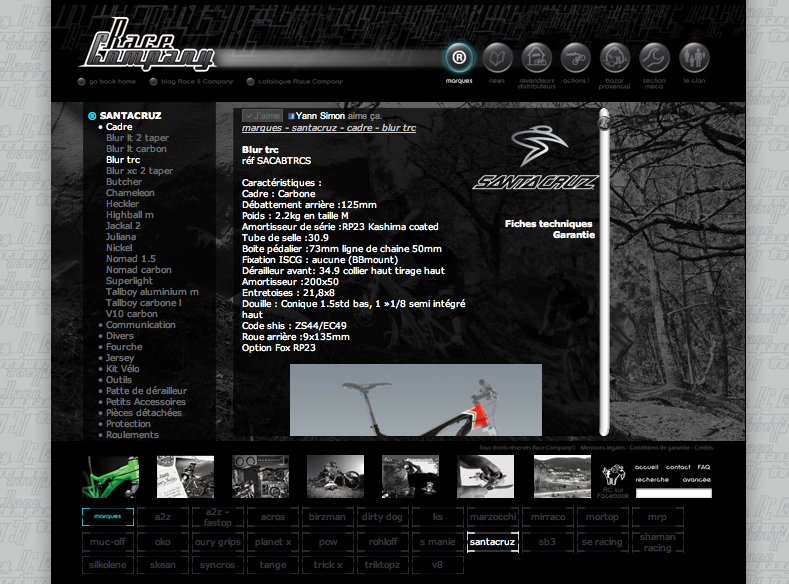Click the content vertical scrollbar
Image resolution: width=789 pixels, height=584 pixels.
point(604,272)
